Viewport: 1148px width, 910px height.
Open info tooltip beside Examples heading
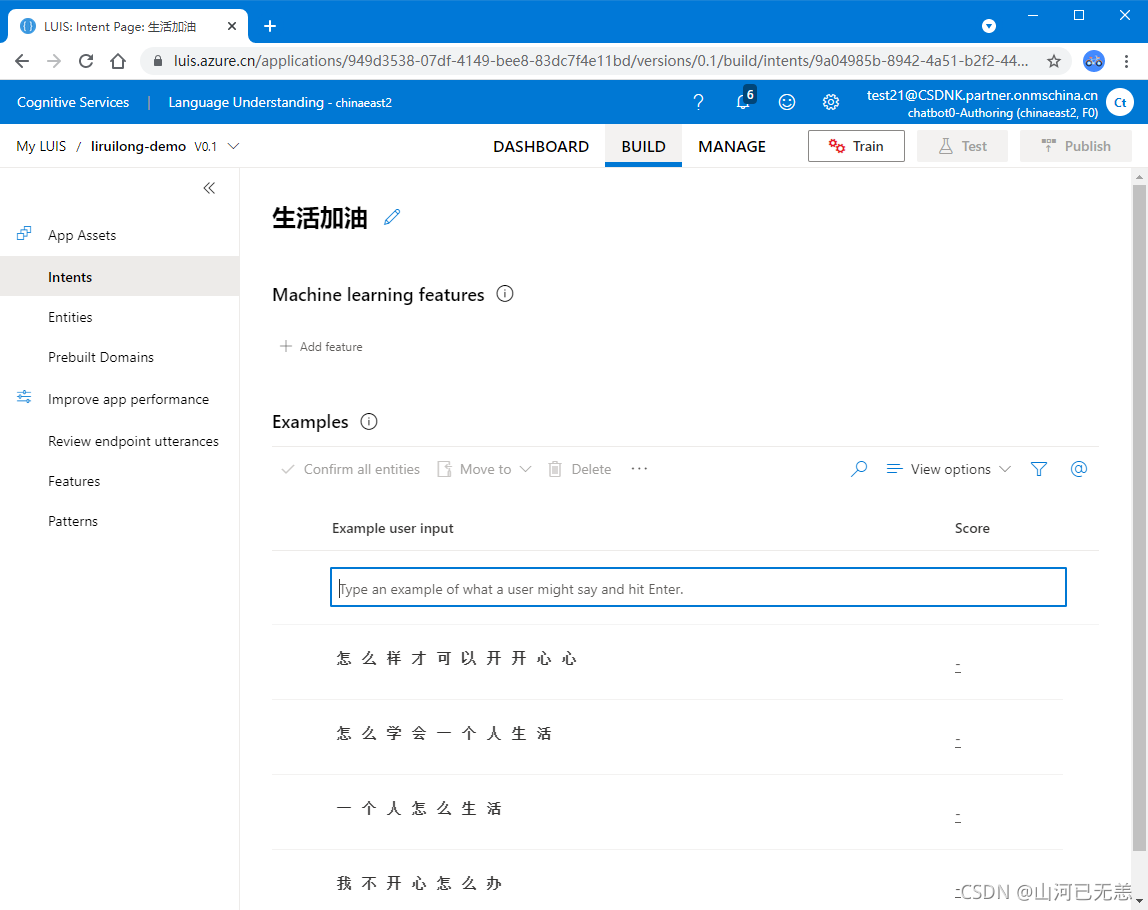(x=369, y=422)
